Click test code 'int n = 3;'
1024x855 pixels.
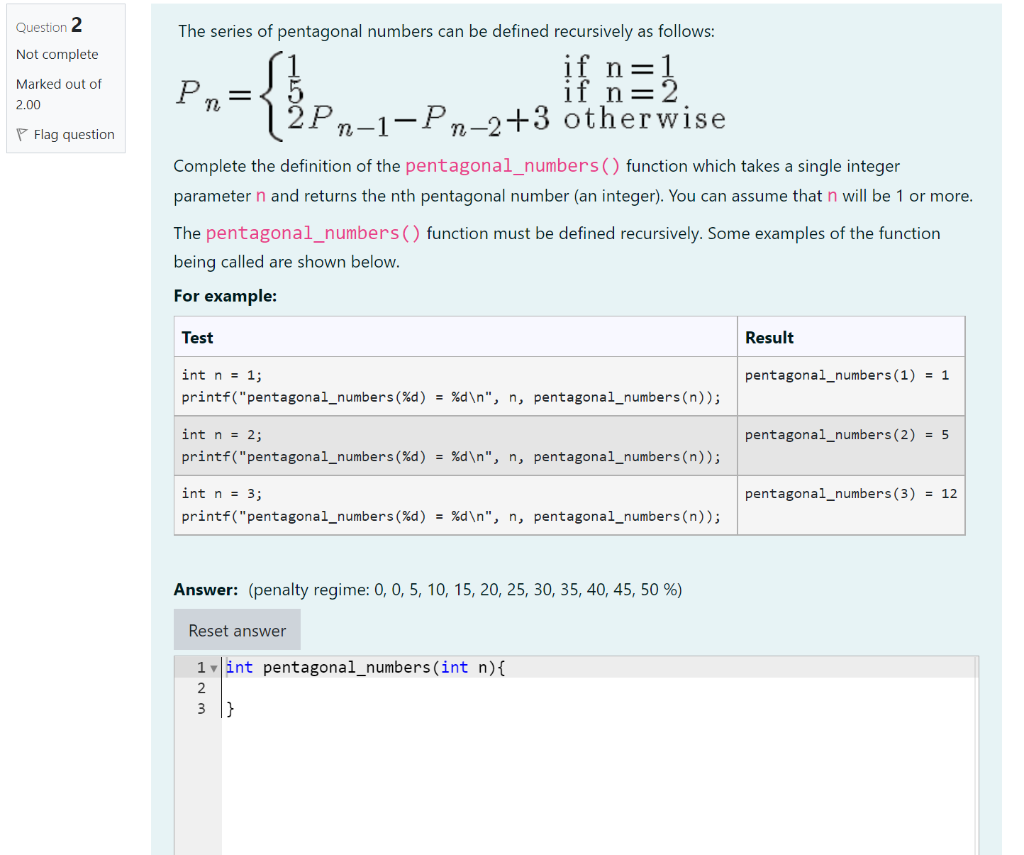pyautogui.click(x=221, y=494)
